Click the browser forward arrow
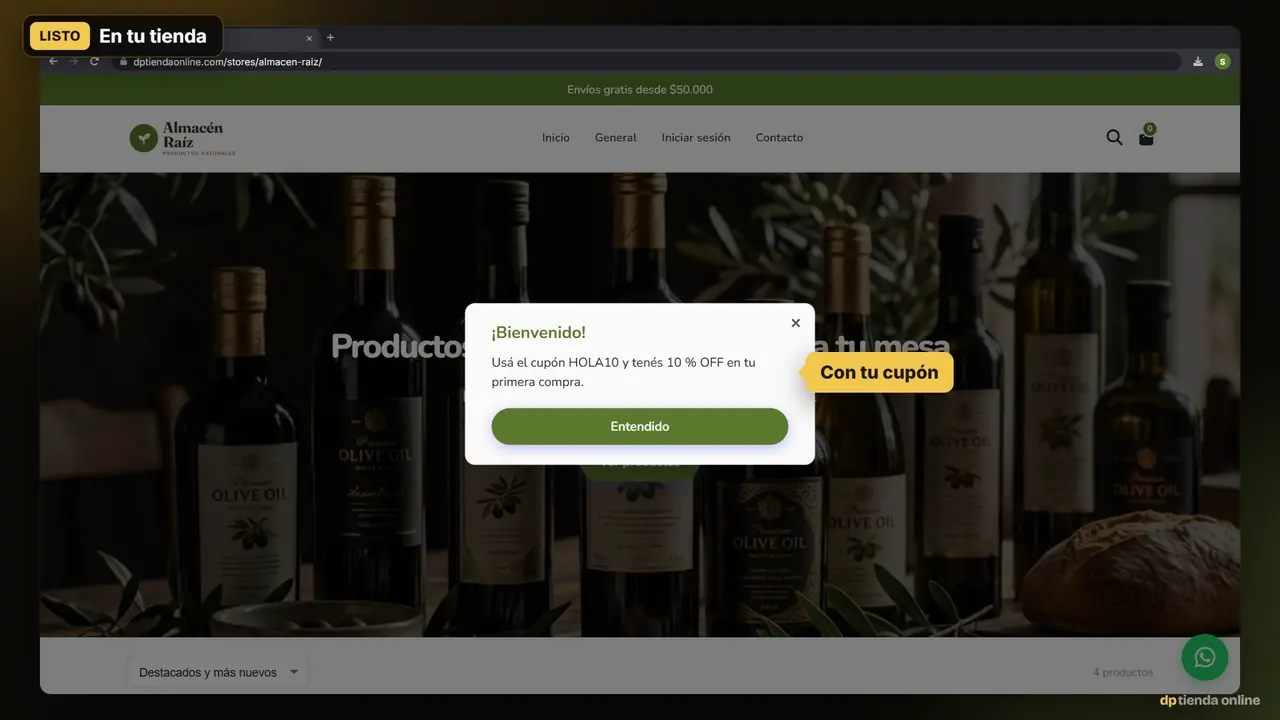 pos(73,62)
